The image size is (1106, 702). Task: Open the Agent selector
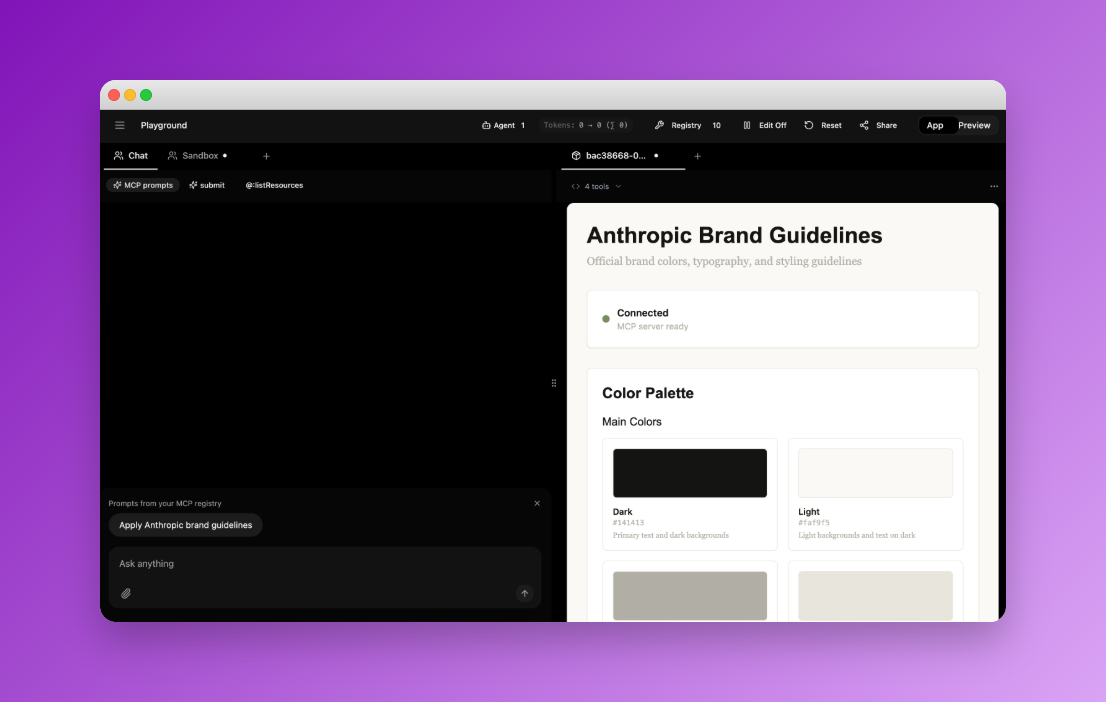point(503,126)
